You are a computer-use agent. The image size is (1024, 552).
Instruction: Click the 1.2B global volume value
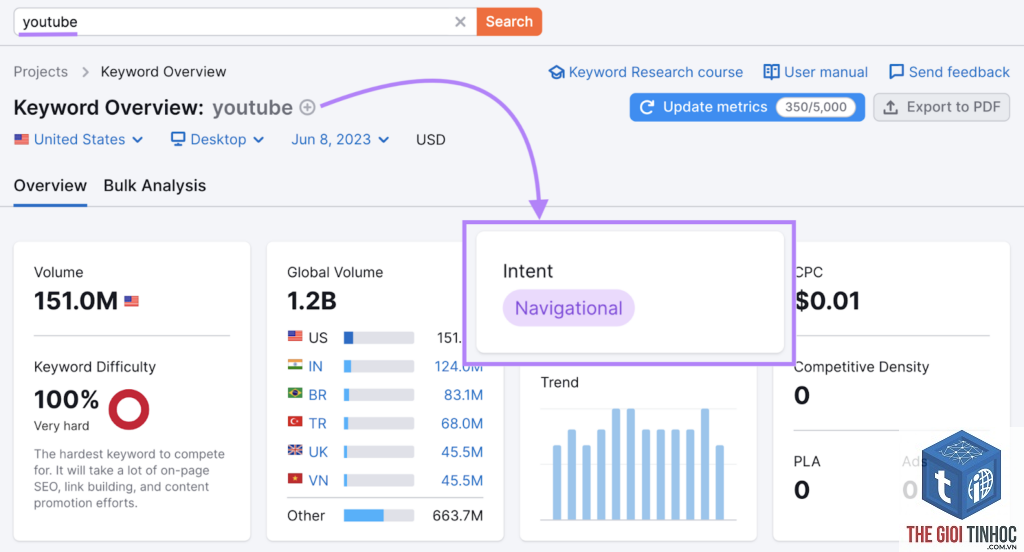coord(312,301)
